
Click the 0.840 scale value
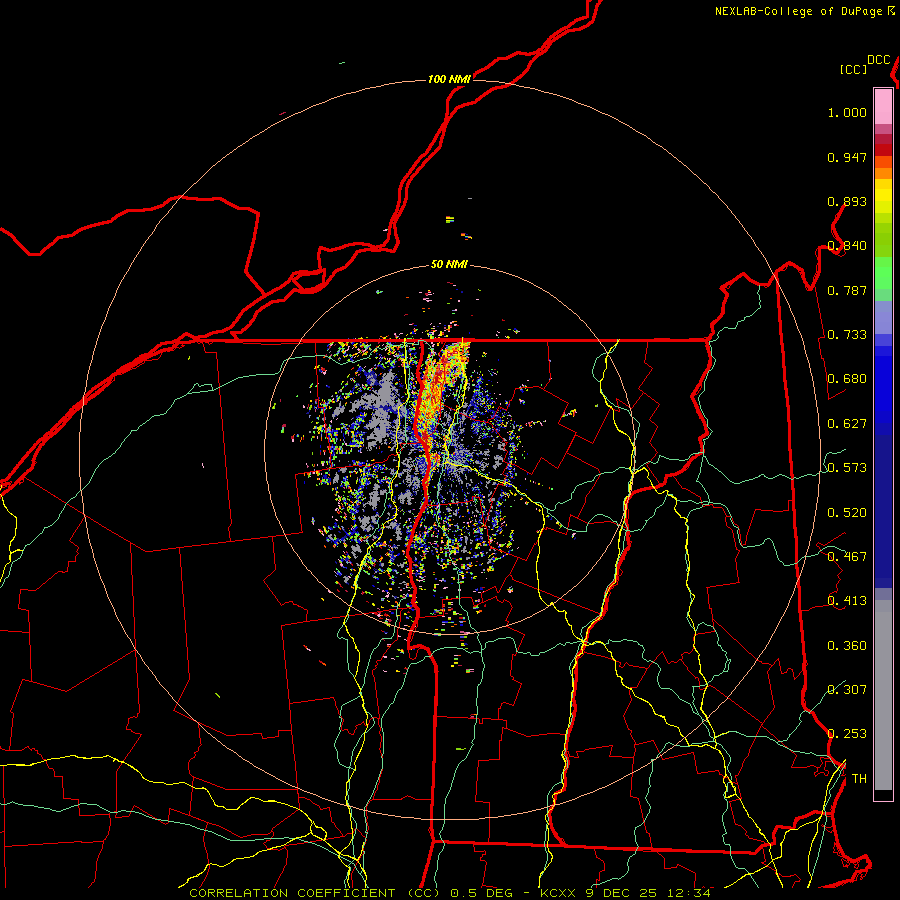[x=847, y=246]
